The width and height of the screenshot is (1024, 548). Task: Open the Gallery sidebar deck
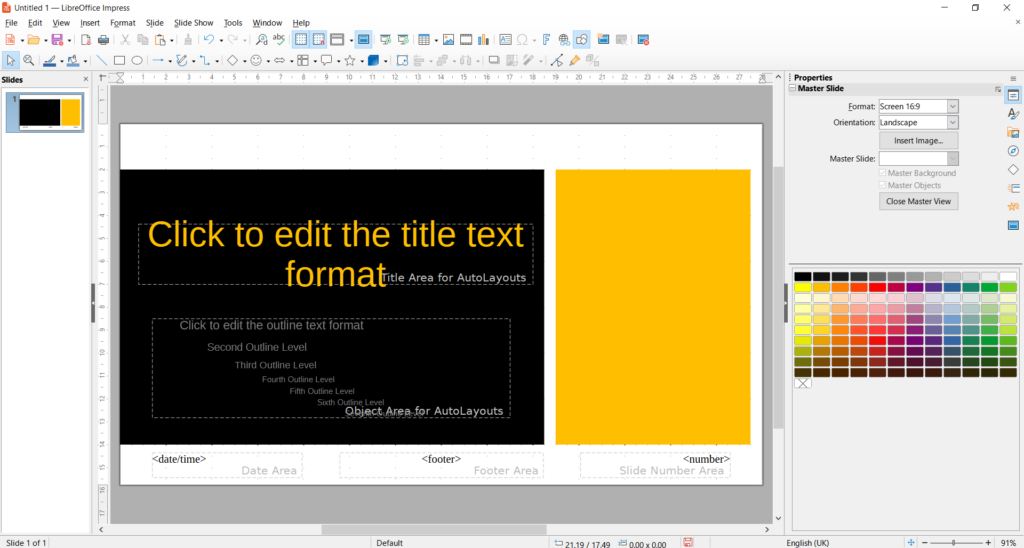1013,133
